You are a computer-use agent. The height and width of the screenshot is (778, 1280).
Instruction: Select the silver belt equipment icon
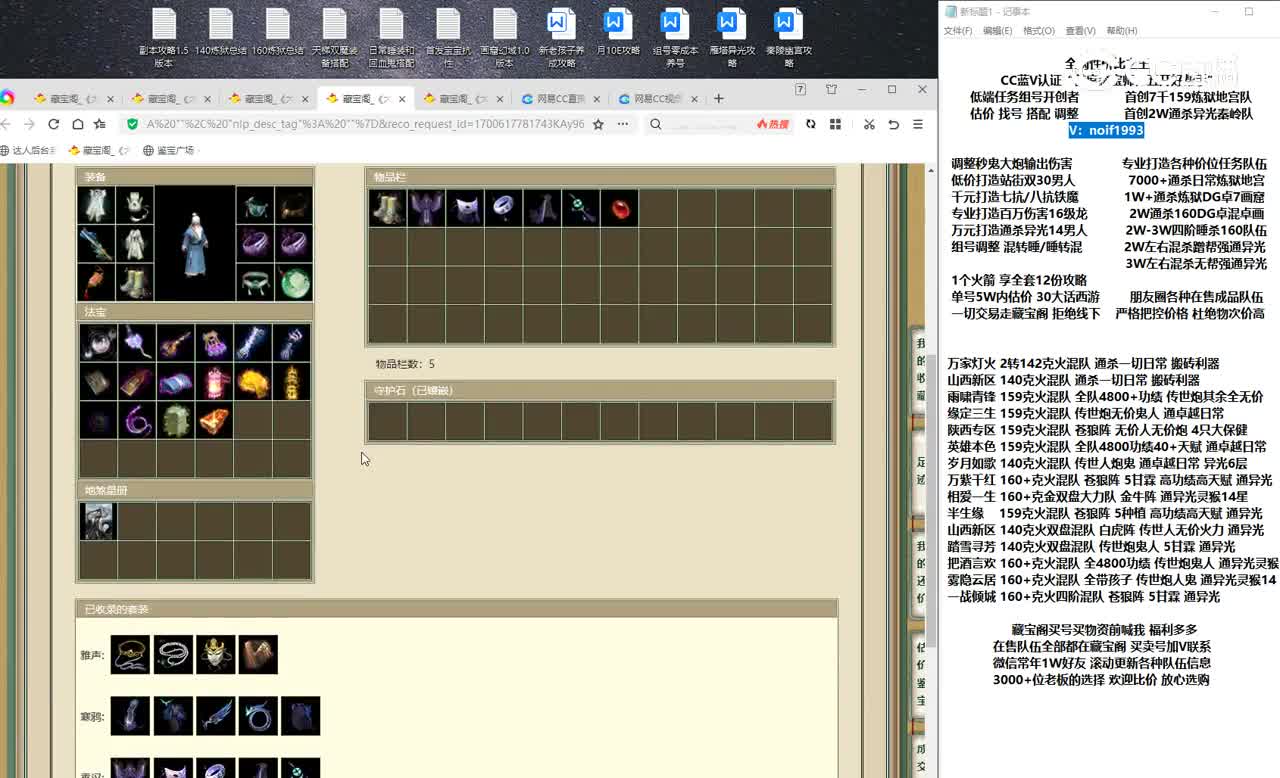[255, 281]
